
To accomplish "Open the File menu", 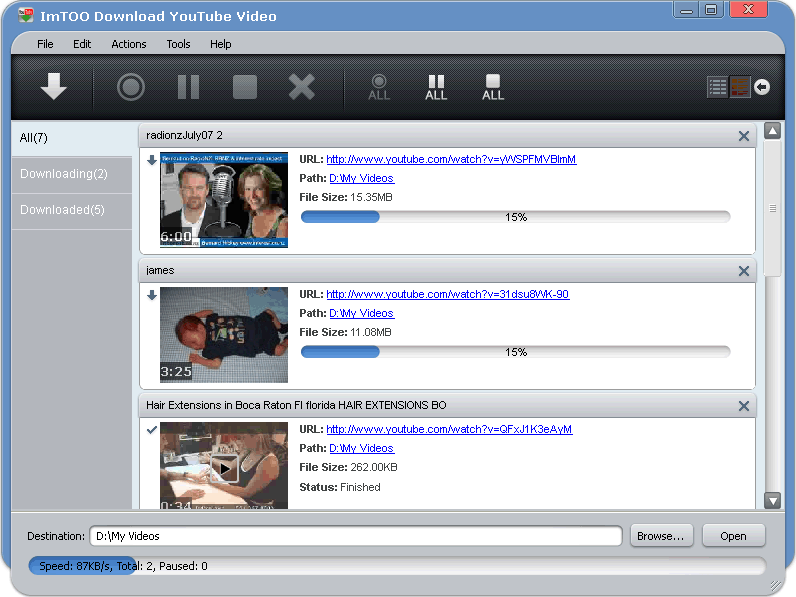I will tap(45, 44).
